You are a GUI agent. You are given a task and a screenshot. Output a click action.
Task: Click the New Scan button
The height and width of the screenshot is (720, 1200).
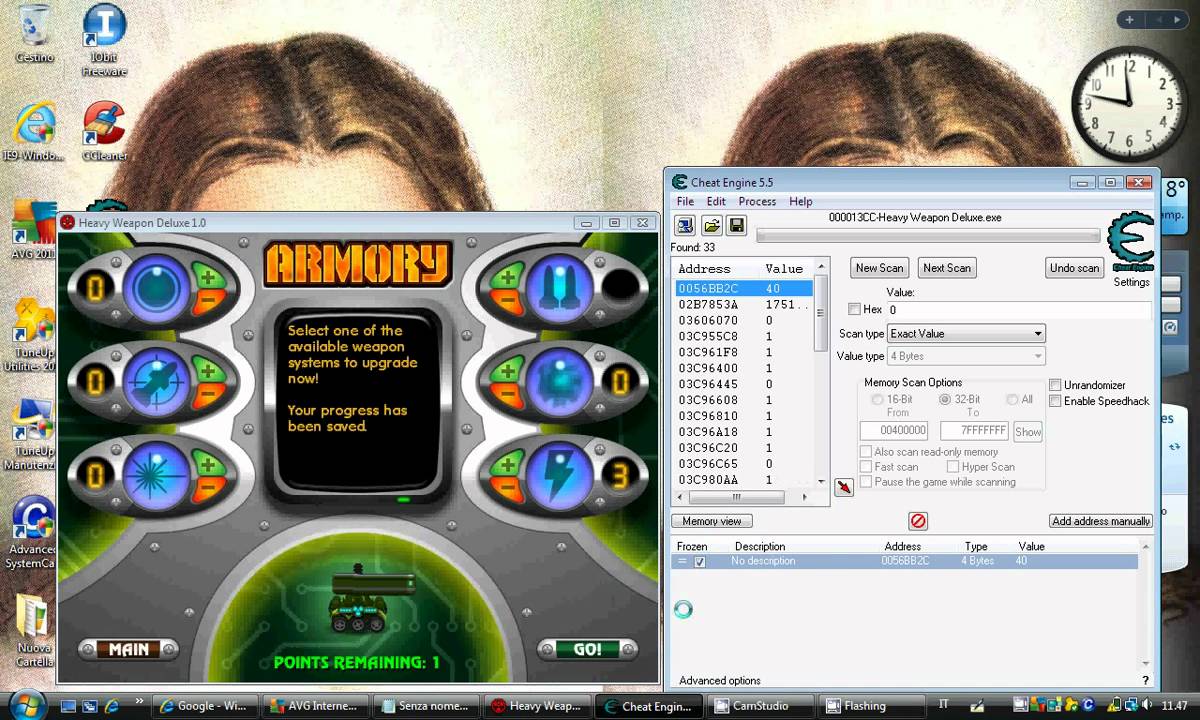pos(880,268)
